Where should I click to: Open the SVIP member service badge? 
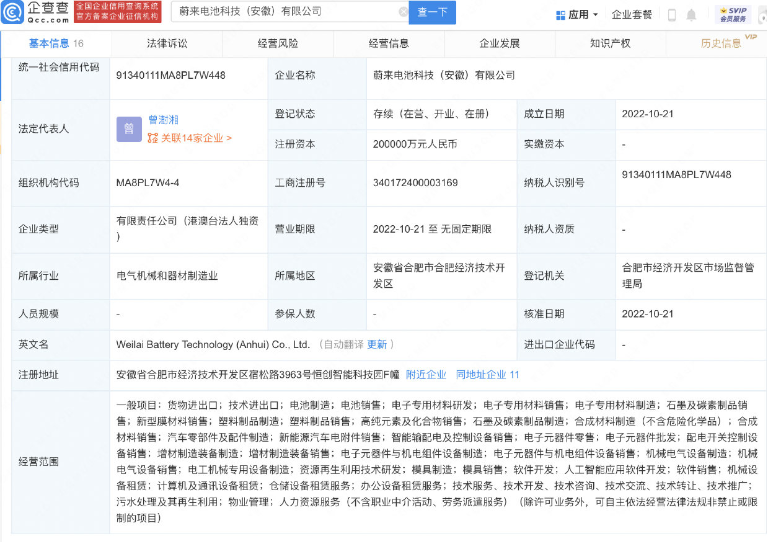[733, 15]
